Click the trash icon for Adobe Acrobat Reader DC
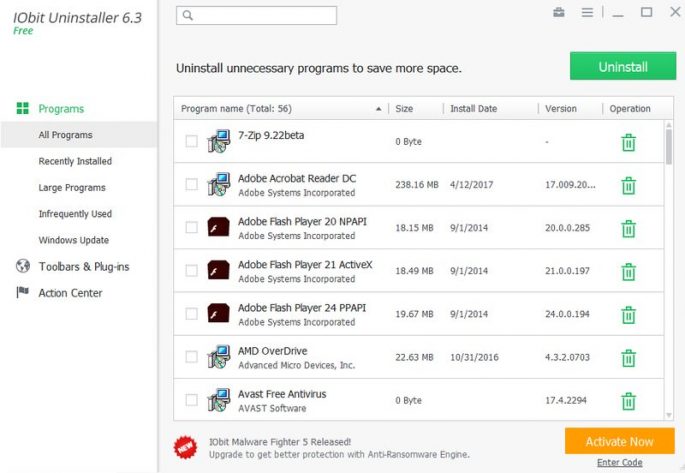685x473 pixels. pos(628,186)
